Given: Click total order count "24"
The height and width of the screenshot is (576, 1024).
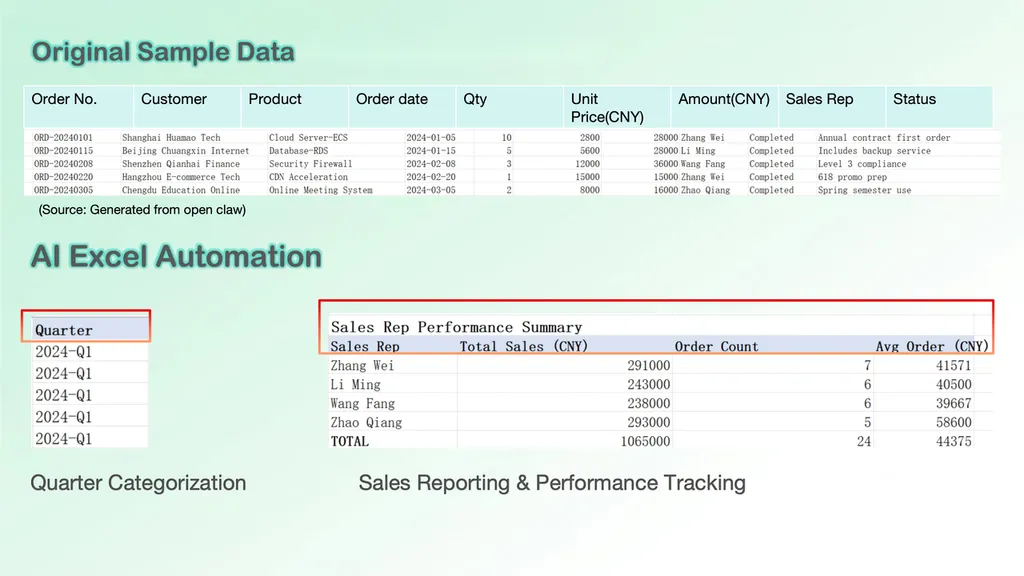Looking at the screenshot, I should (864, 441).
